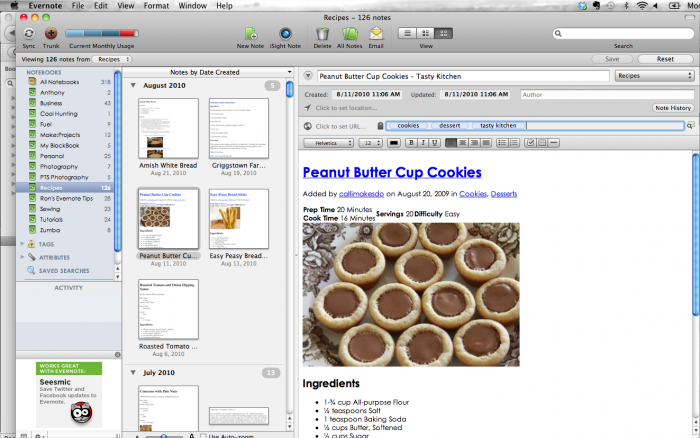Select the Amish White Bread thumbnail
This screenshot has height=438, width=700.
coord(168,129)
